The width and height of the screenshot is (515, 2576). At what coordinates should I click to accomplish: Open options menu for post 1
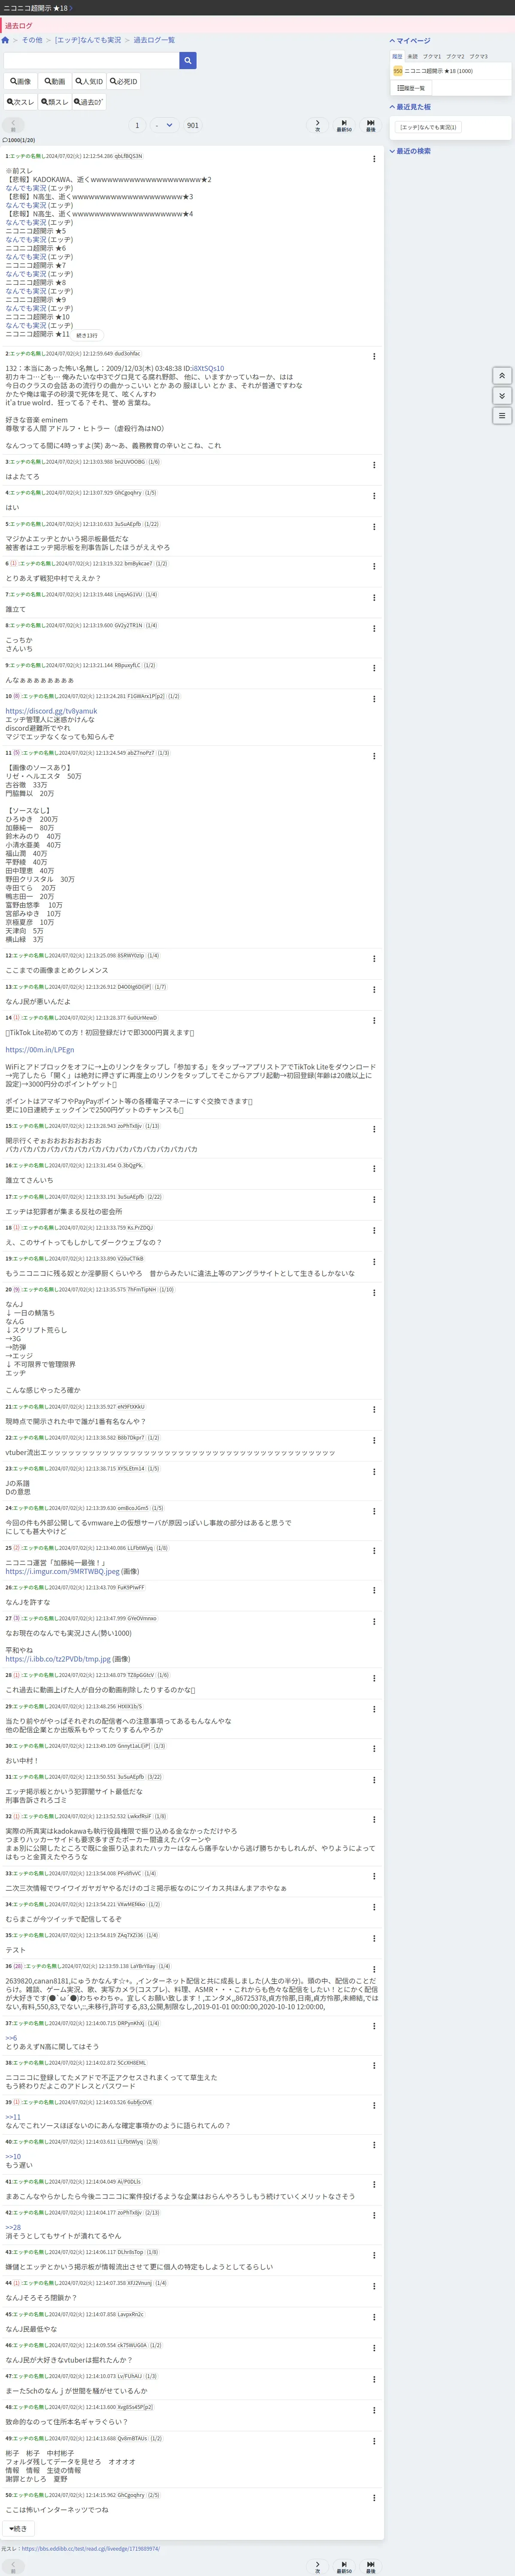[374, 159]
